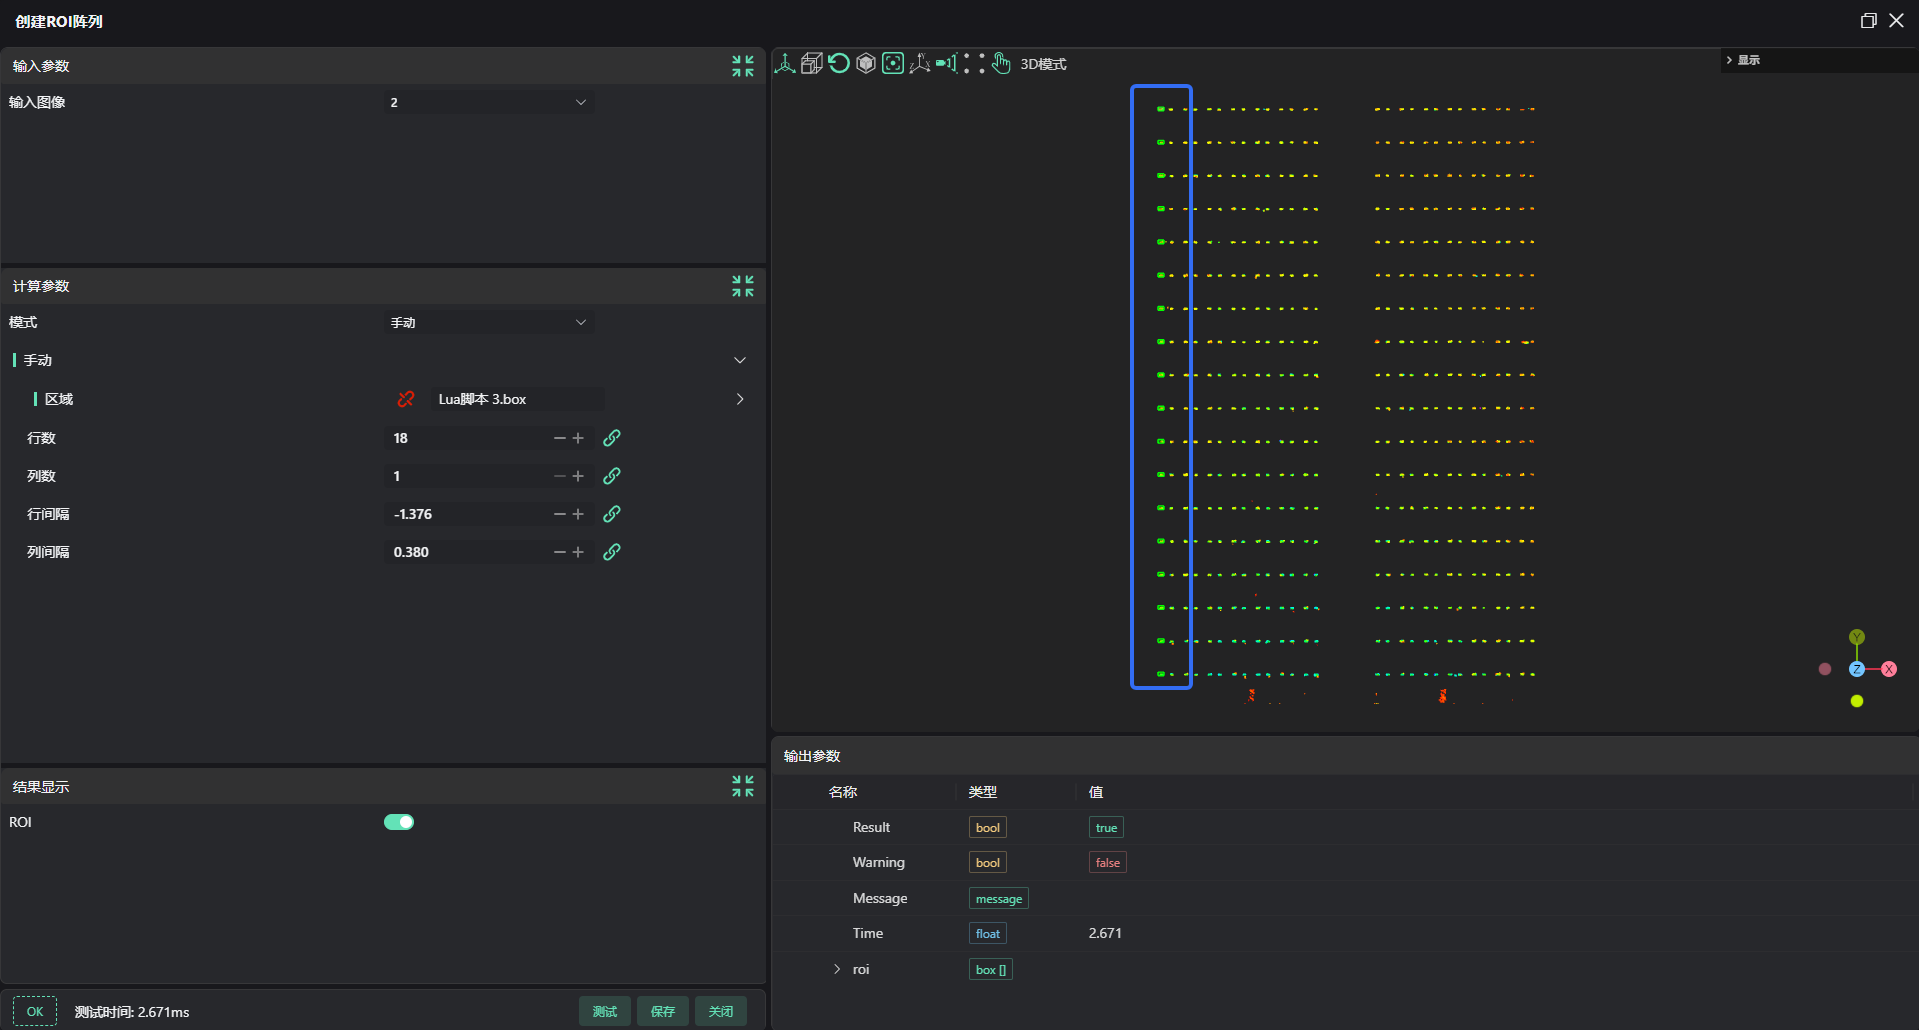Open the 模式 dropdown showing 手动
1919x1030 pixels.
(x=489, y=322)
